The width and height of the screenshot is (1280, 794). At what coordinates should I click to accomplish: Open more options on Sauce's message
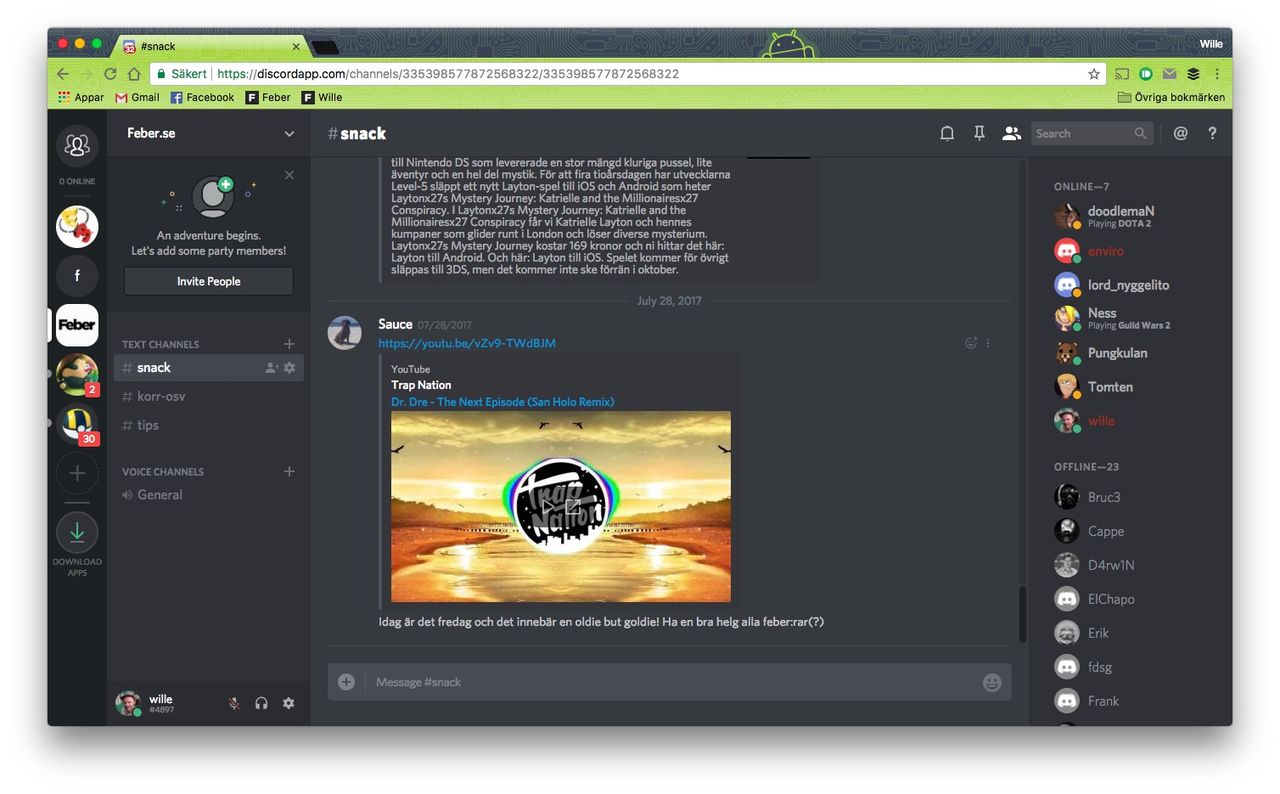pos(988,343)
